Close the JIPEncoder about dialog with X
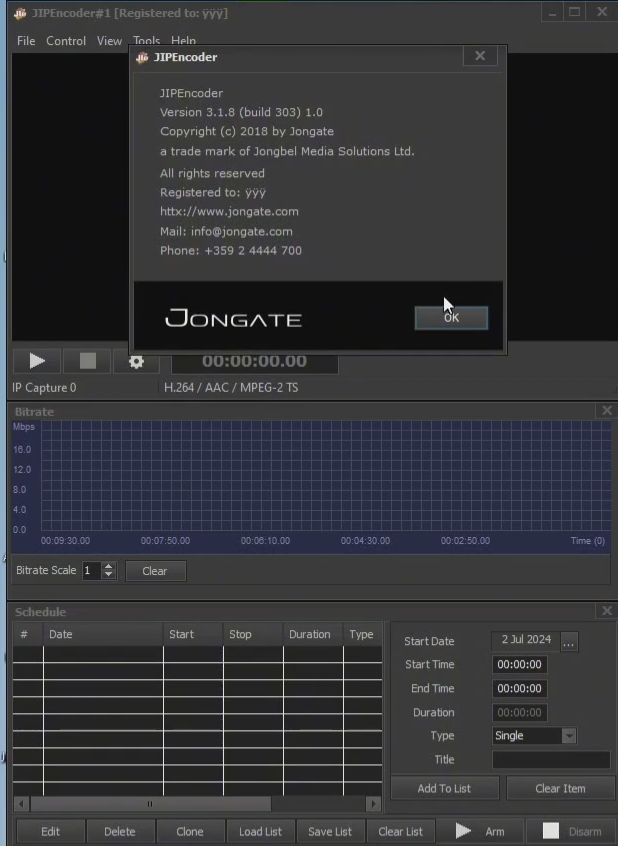The width and height of the screenshot is (618, 846). point(480,57)
